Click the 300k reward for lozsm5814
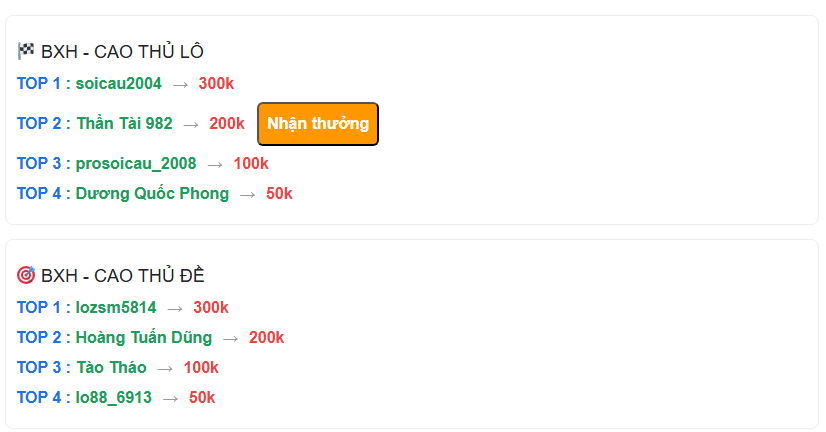The height and width of the screenshot is (432, 826). point(211,307)
